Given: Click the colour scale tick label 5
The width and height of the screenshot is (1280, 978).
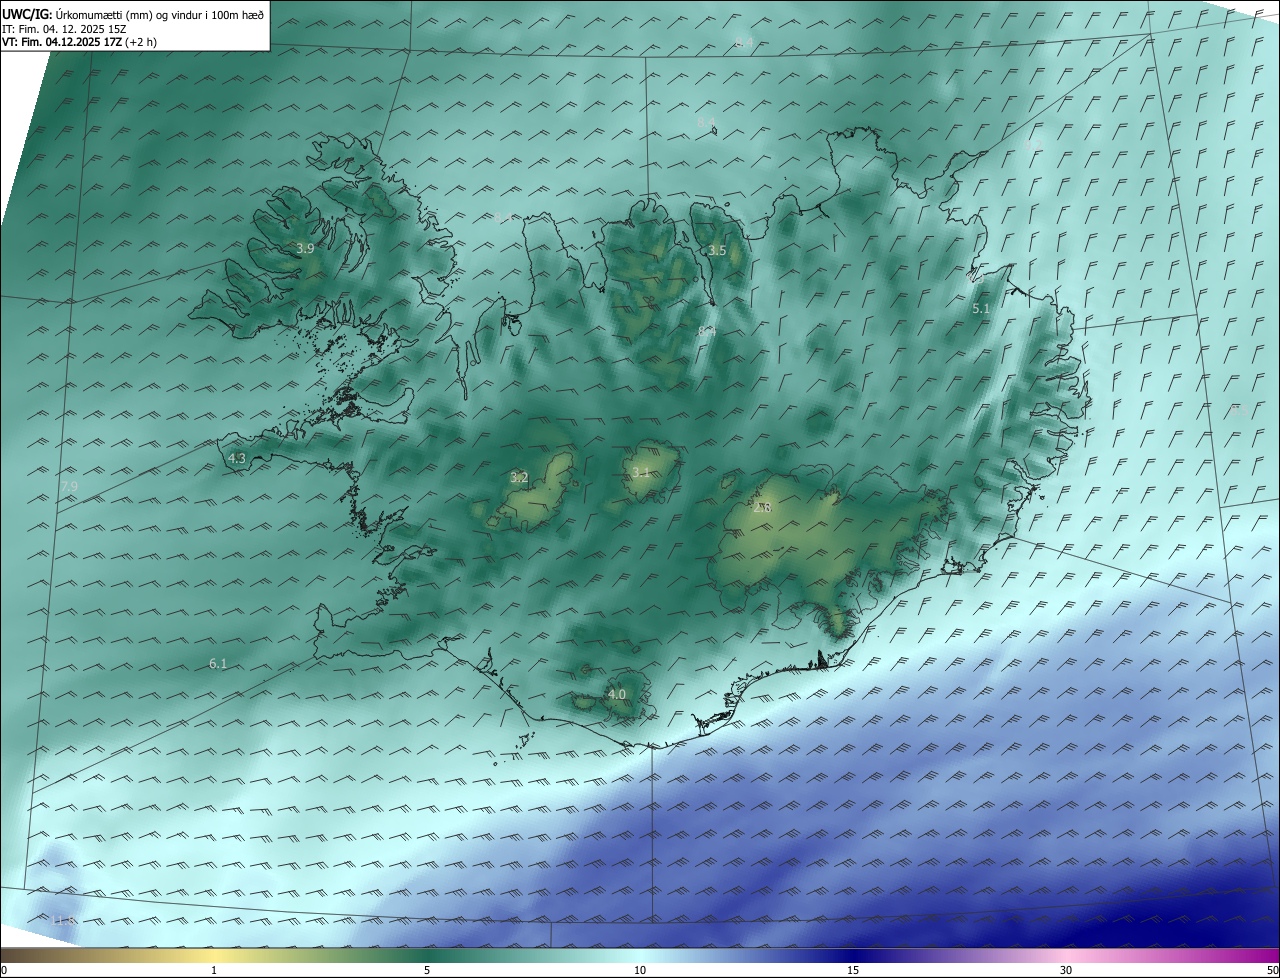Looking at the screenshot, I should [427, 970].
